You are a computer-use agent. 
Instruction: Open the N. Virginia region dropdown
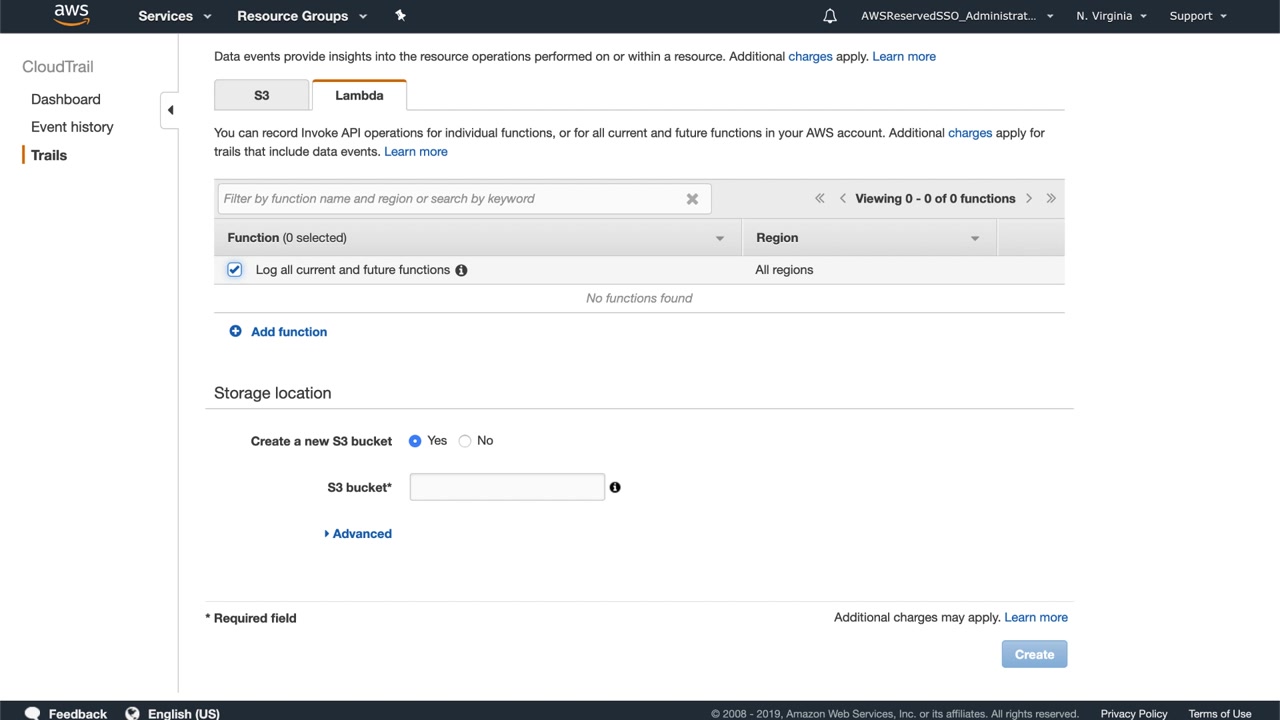pos(1111,16)
